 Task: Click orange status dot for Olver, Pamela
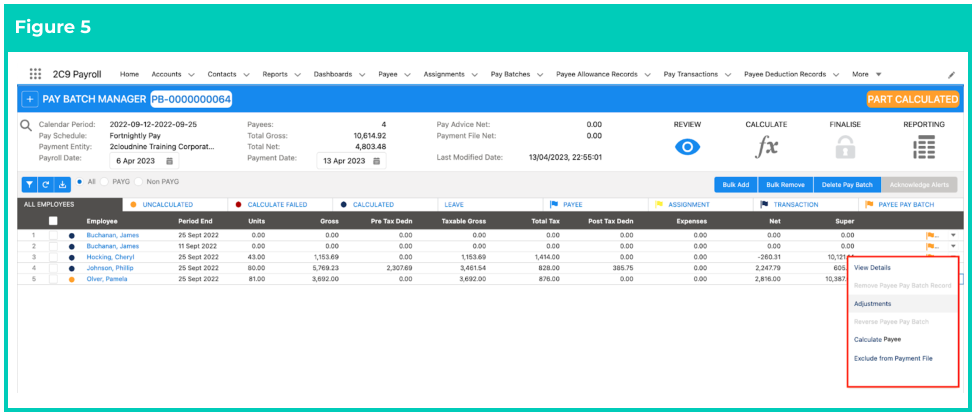(72, 279)
